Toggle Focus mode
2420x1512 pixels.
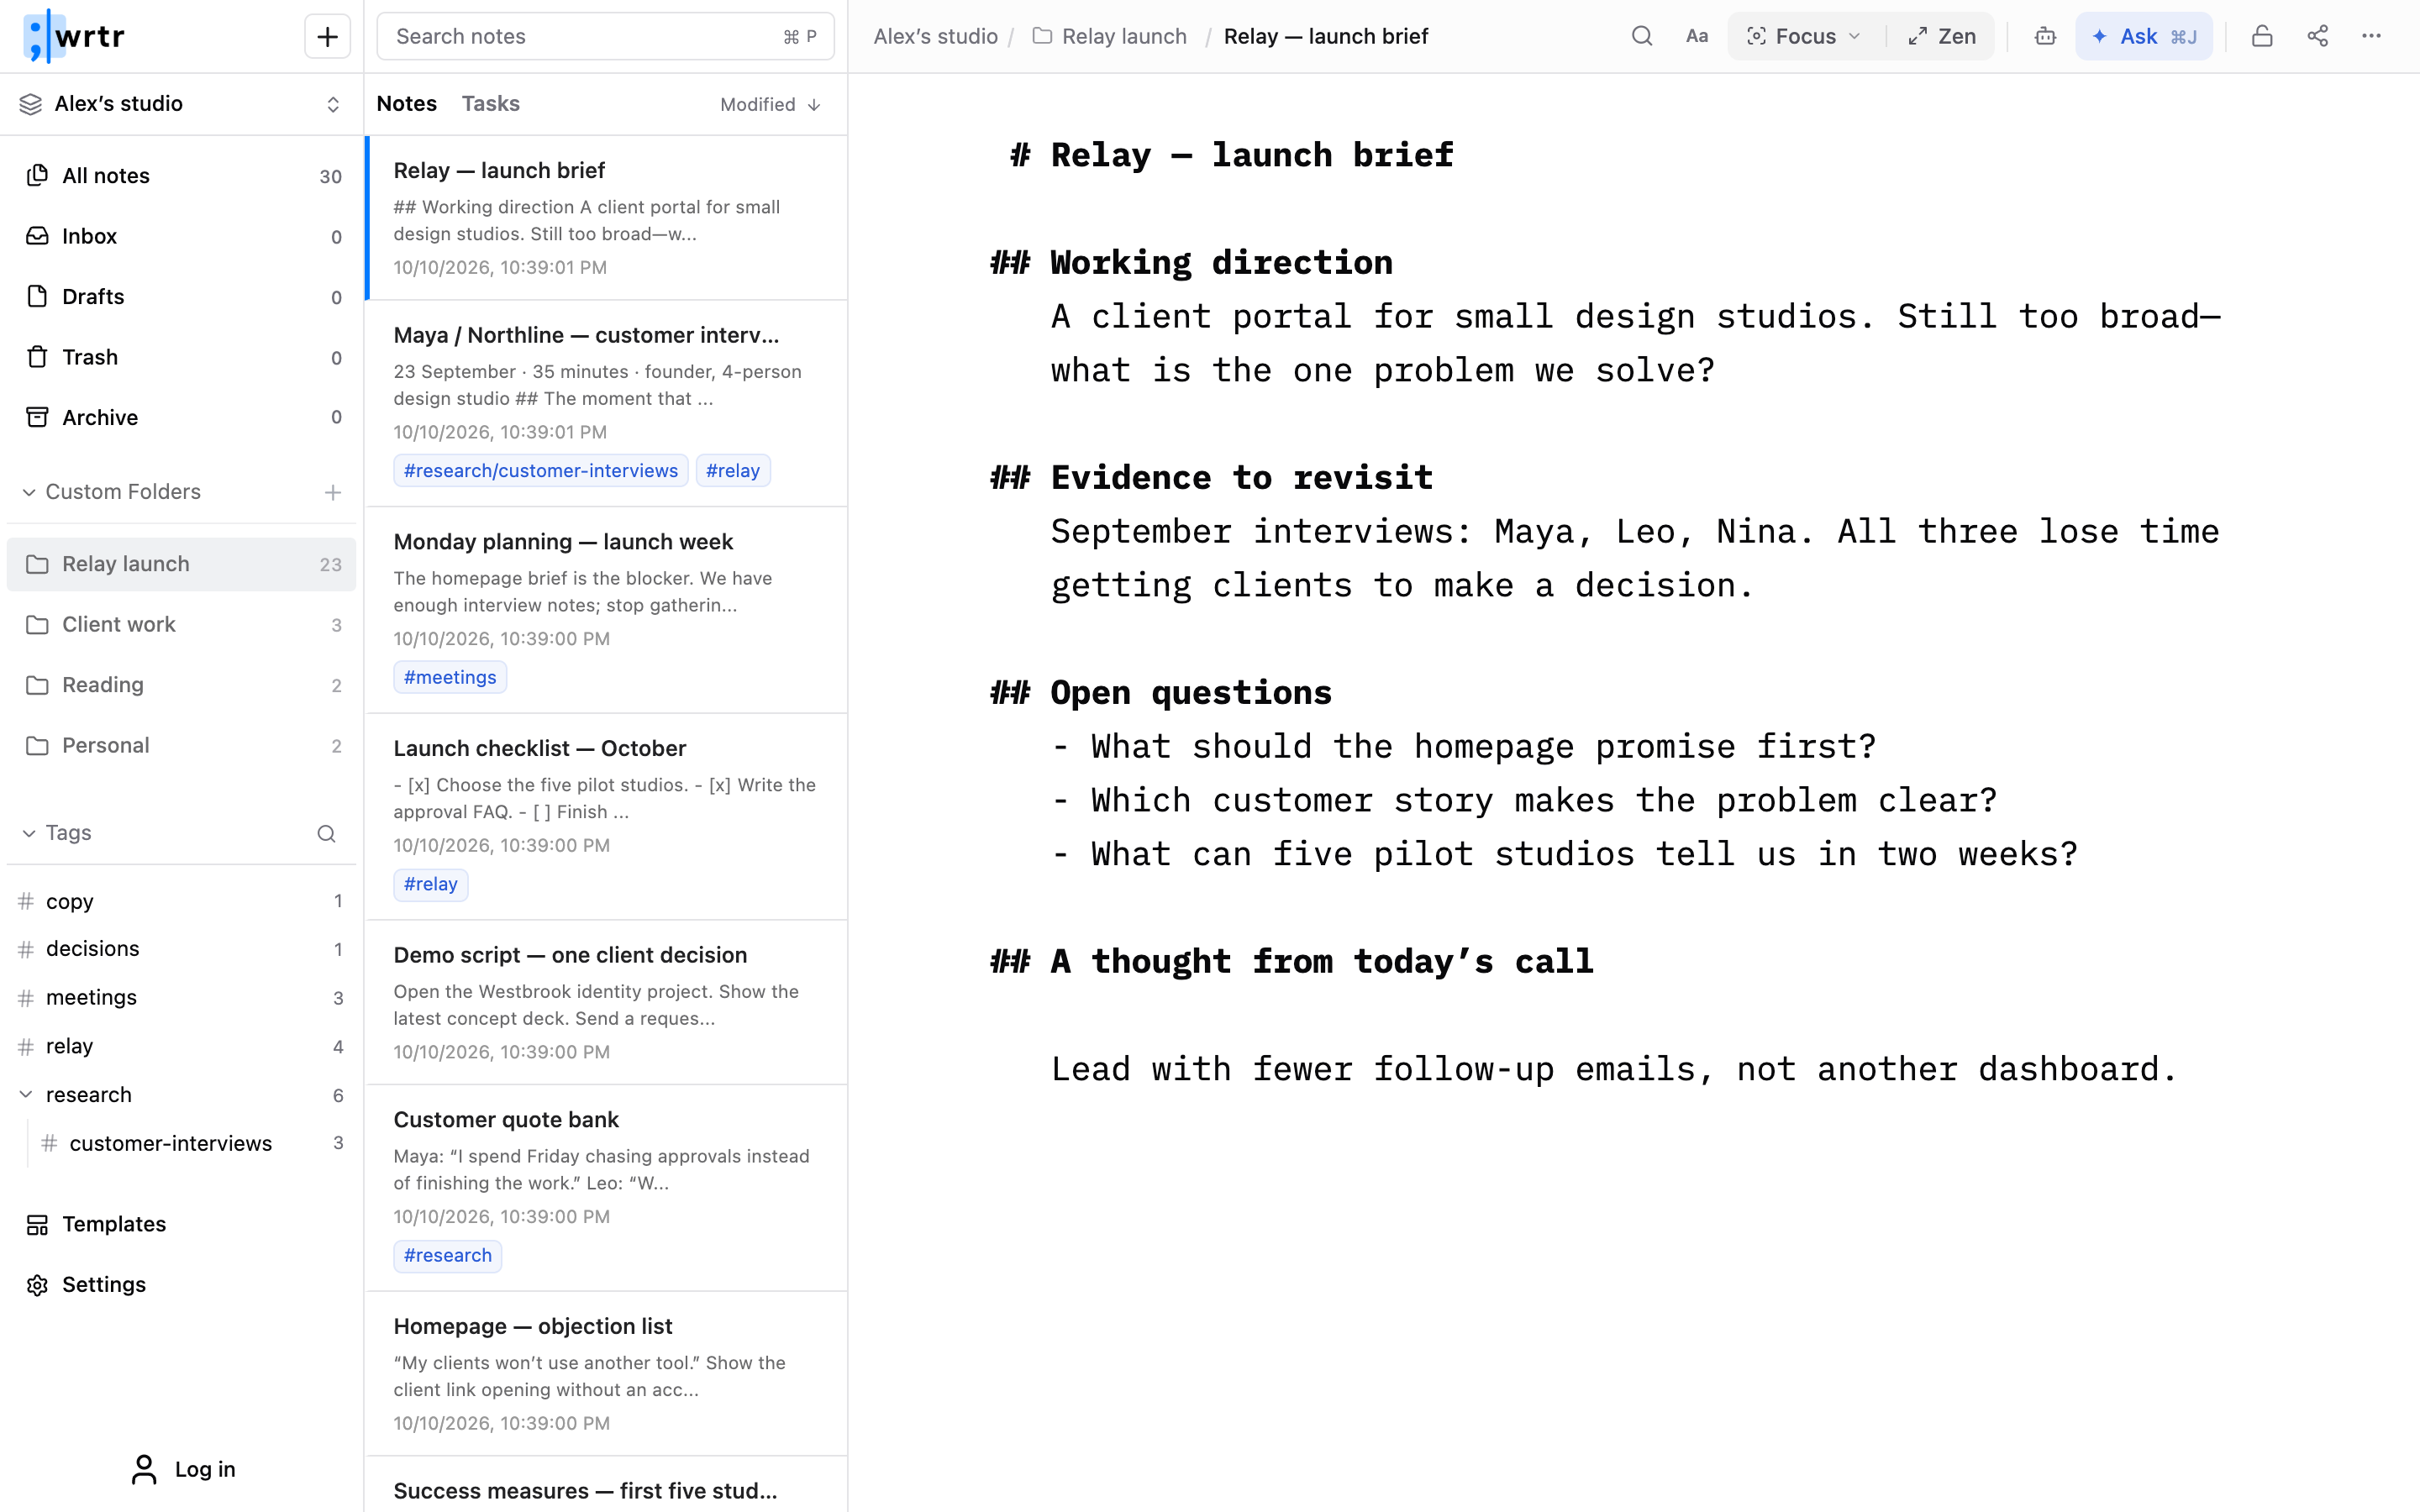pos(1792,36)
